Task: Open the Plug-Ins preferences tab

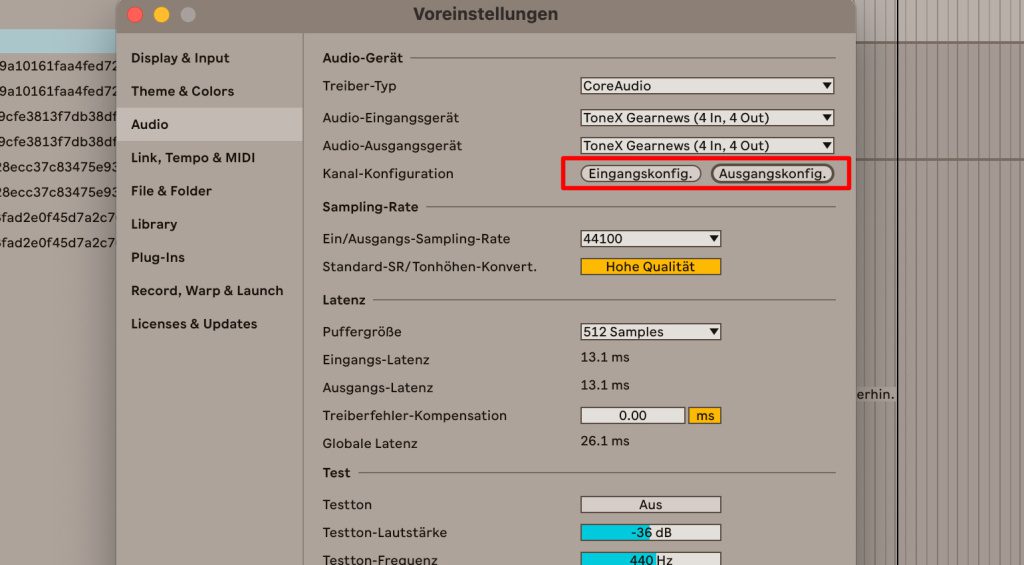Action: 158,257
